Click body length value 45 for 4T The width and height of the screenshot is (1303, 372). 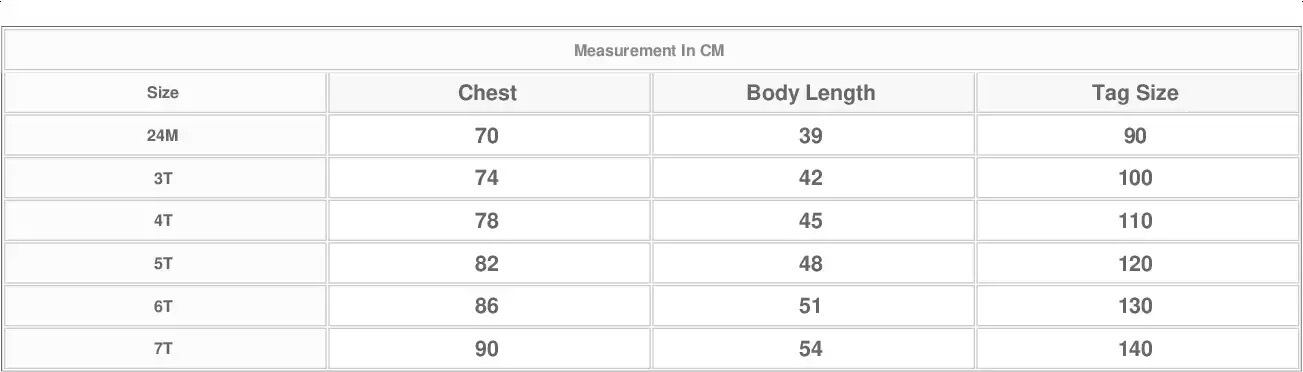[811, 221]
